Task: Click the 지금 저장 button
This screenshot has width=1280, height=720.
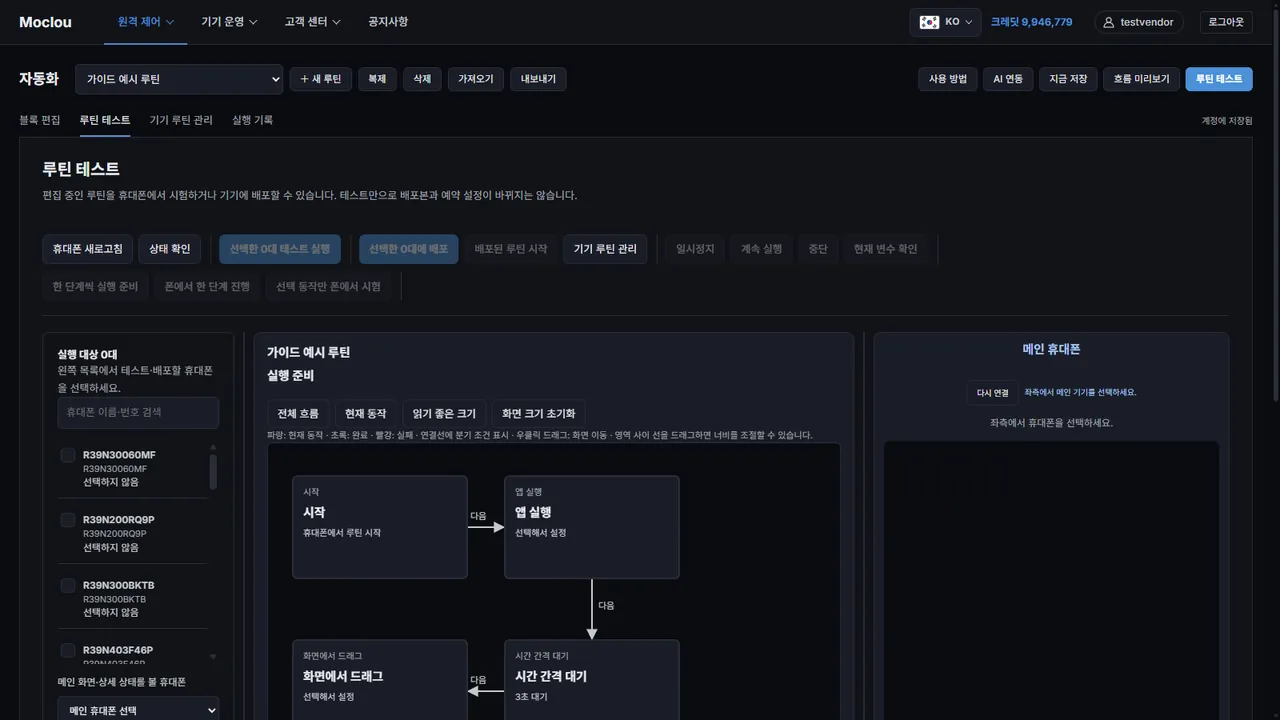Action: point(1068,79)
